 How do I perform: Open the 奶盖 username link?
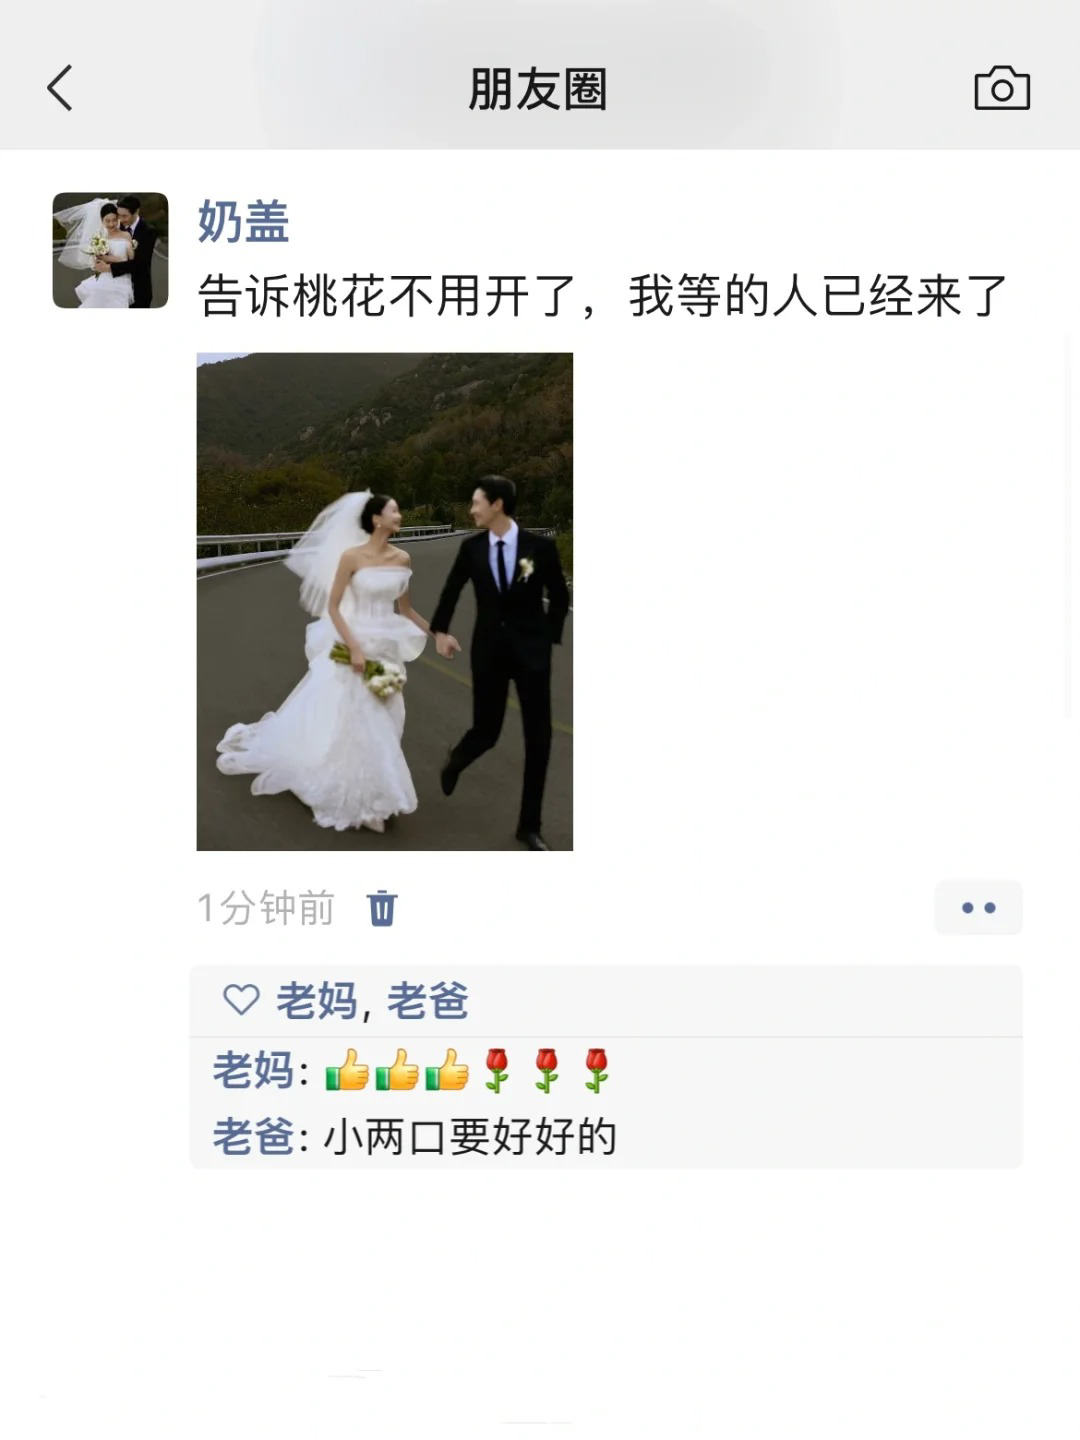tap(243, 222)
